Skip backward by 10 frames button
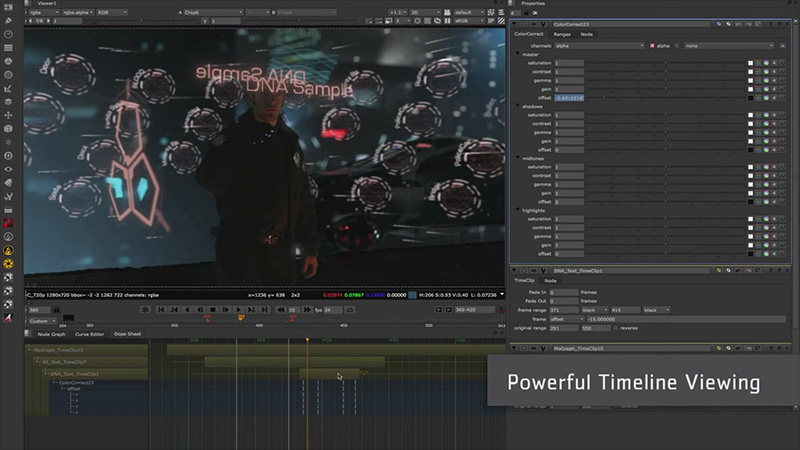 pyautogui.click(x=281, y=310)
